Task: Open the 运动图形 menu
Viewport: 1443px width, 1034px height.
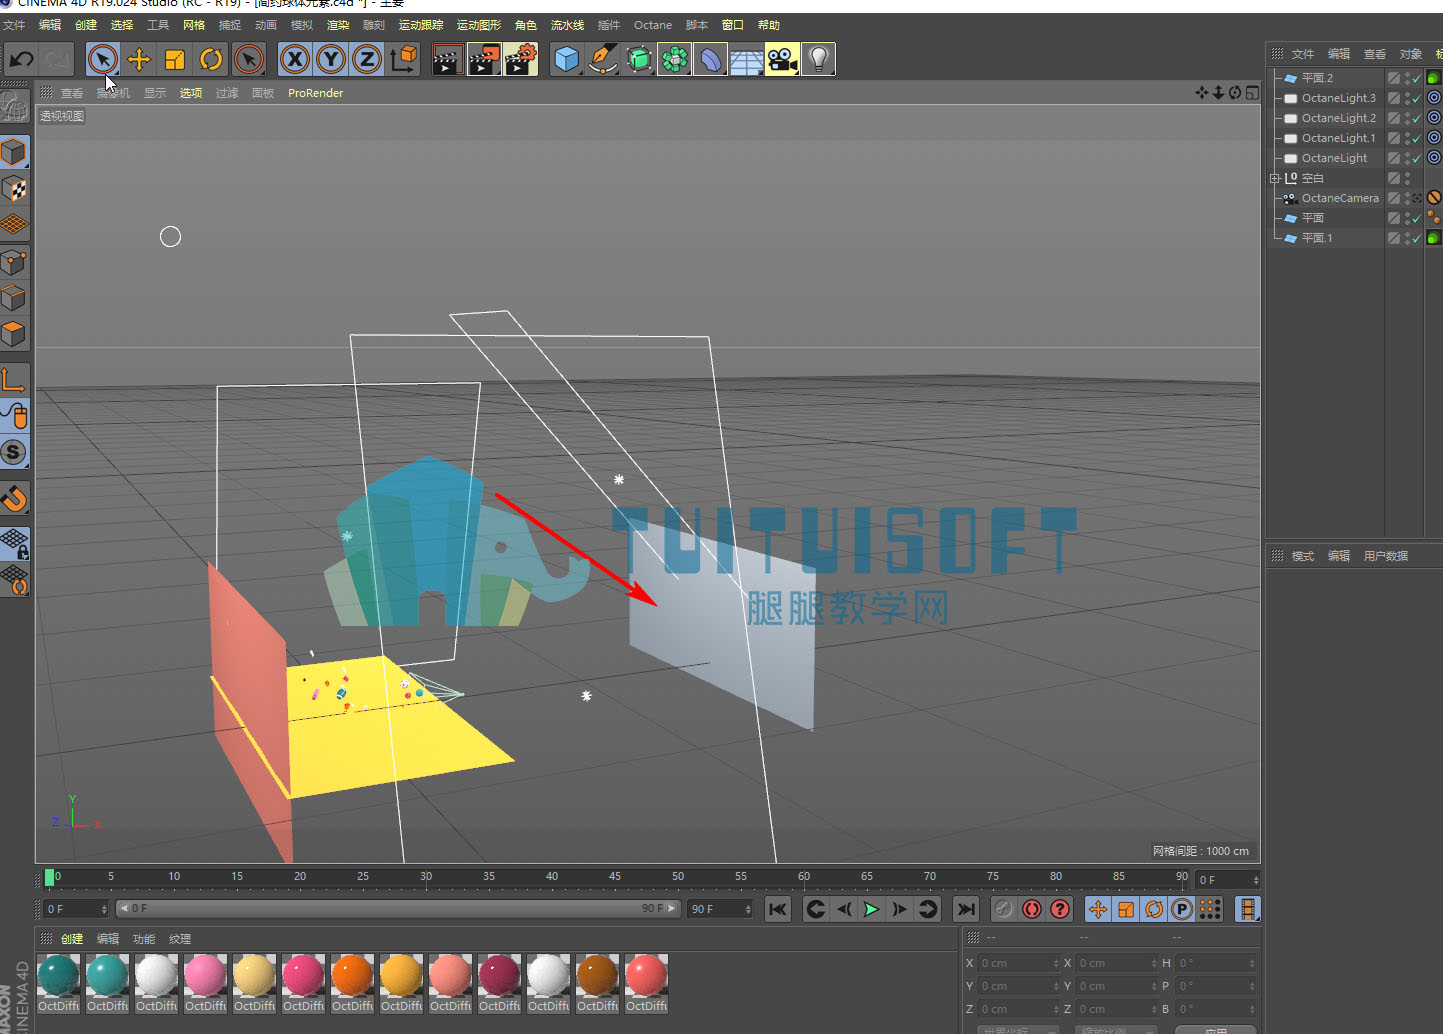Action: [x=479, y=25]
